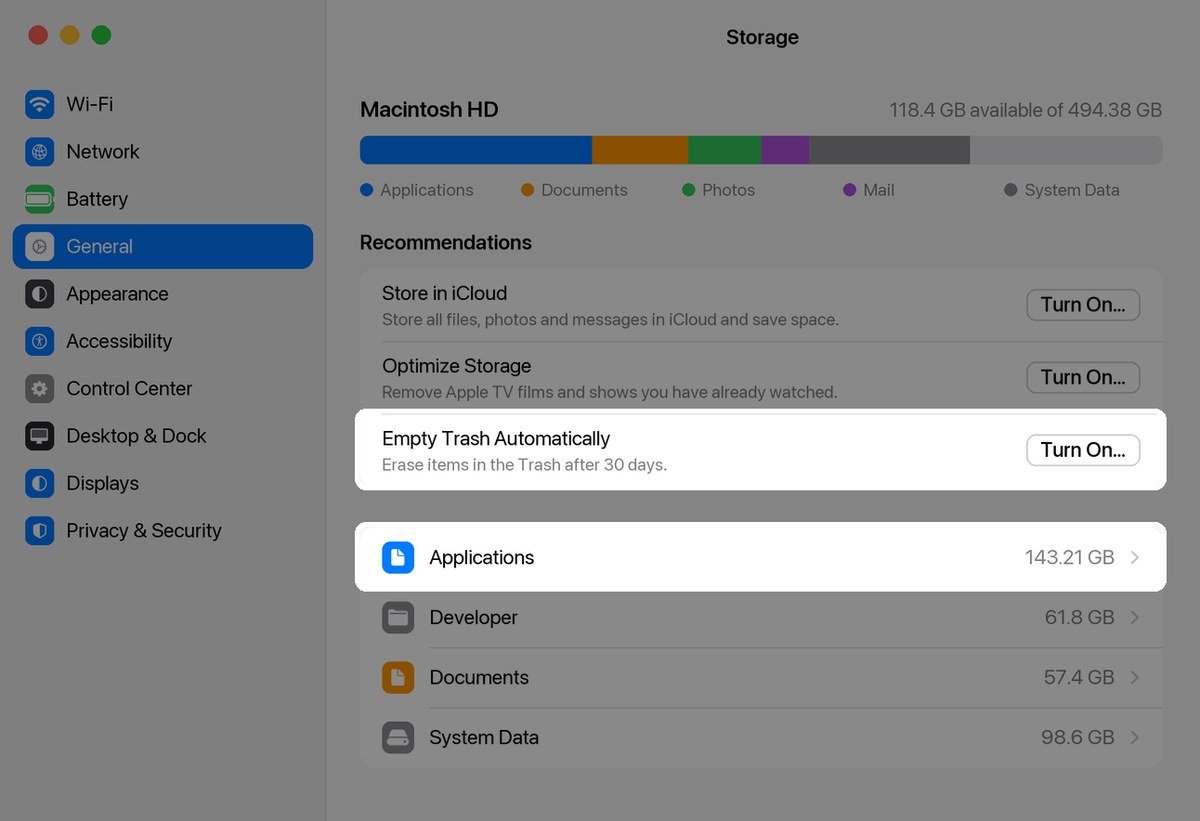The image size is (1200, 821).
Task: Select Displays in the sidebar
Action: click(x=163, y=483)
